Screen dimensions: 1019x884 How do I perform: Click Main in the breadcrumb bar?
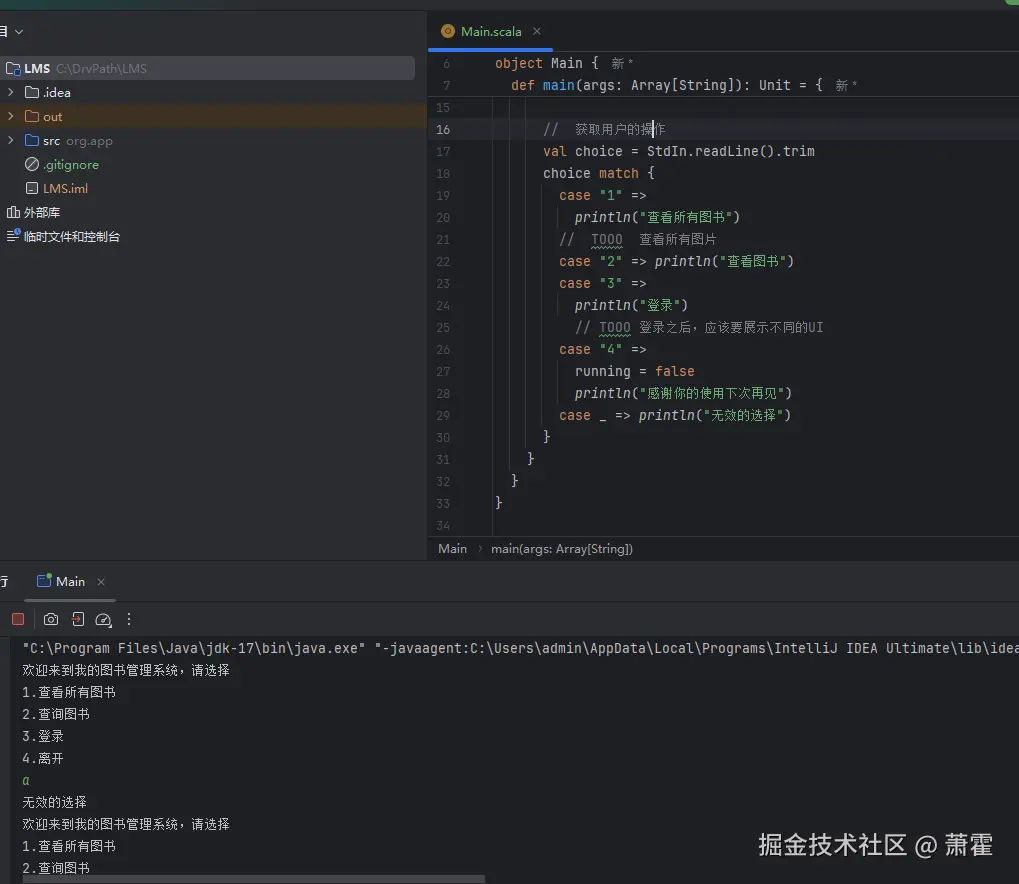coord(452,549)
